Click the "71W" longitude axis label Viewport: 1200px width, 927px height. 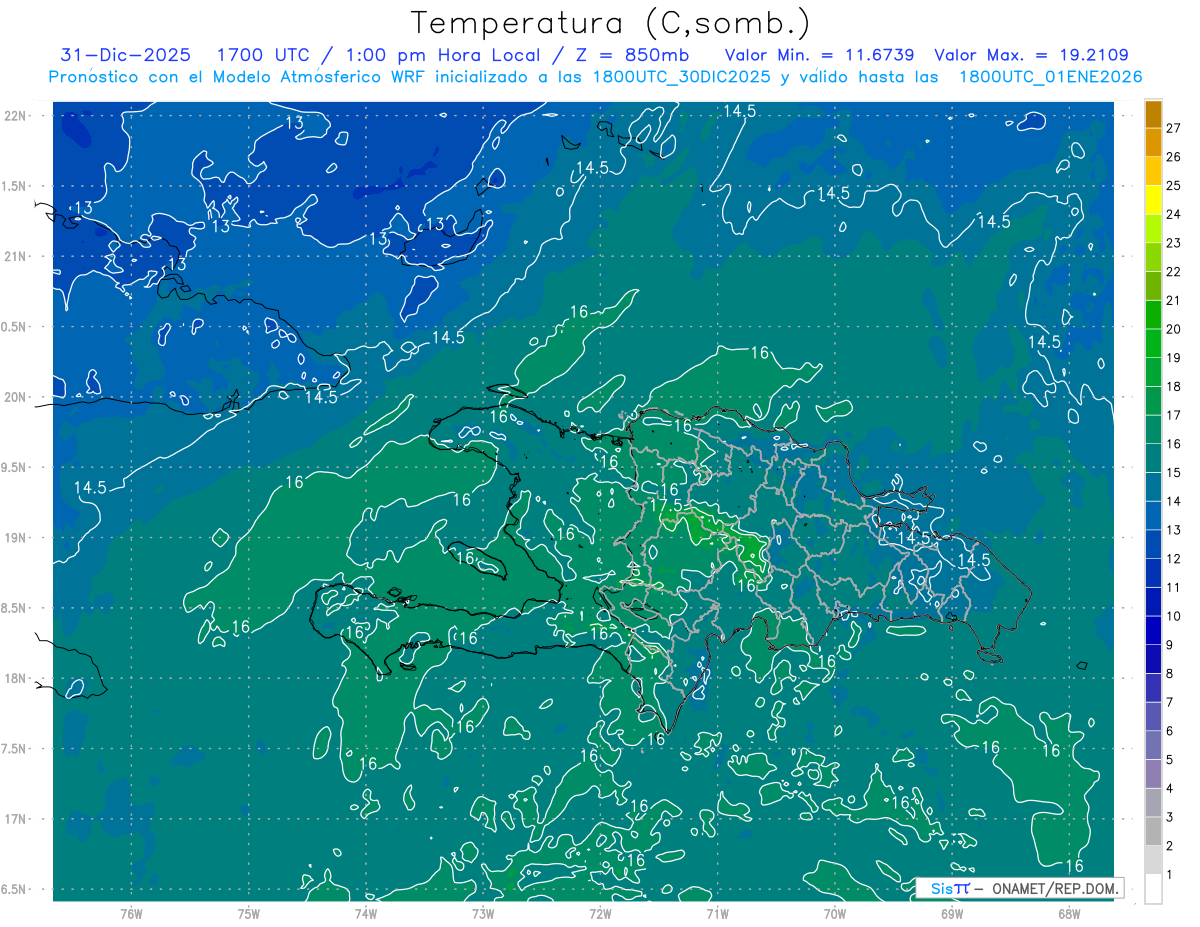click(717, 913)
